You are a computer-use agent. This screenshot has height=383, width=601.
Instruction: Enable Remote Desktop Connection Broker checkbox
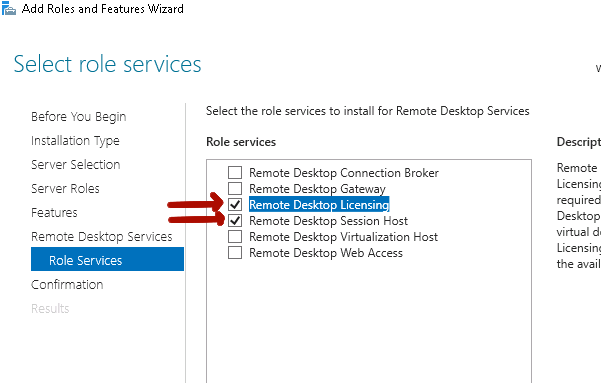coord(235,173)
